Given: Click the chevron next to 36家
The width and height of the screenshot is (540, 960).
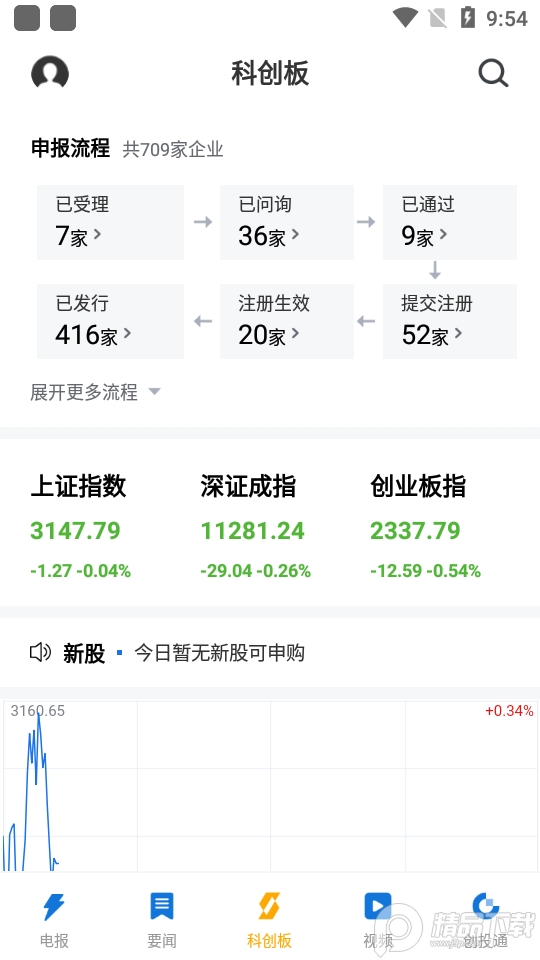Looking at the screenshot, I should click(x=295, y=234).
